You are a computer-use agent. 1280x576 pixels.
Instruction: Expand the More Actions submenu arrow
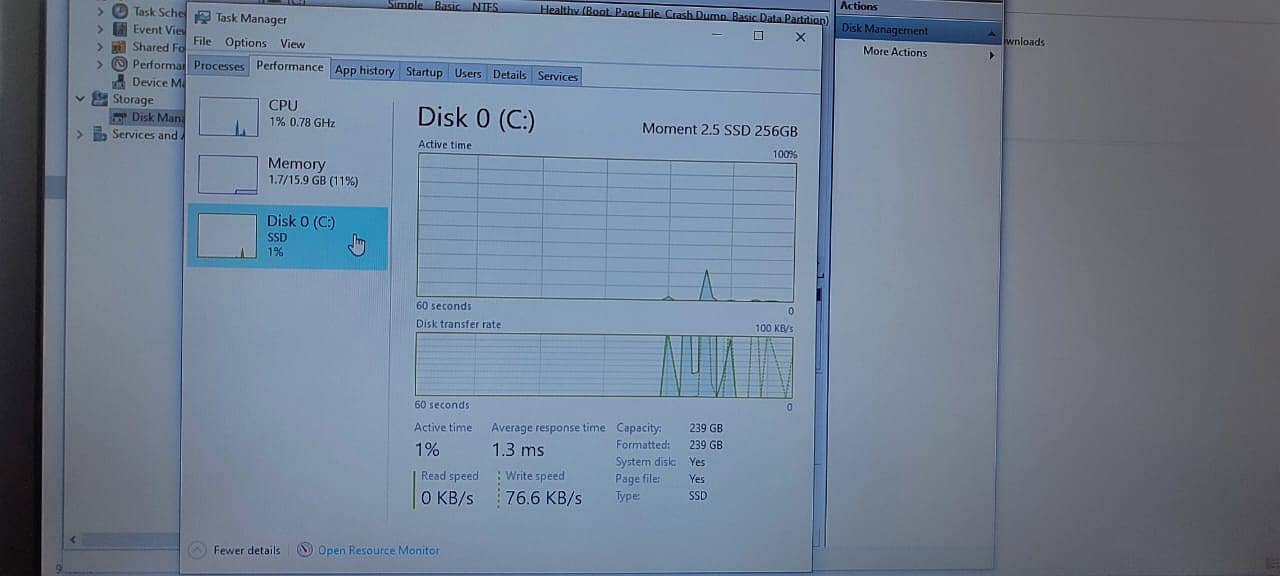(992, 54)
